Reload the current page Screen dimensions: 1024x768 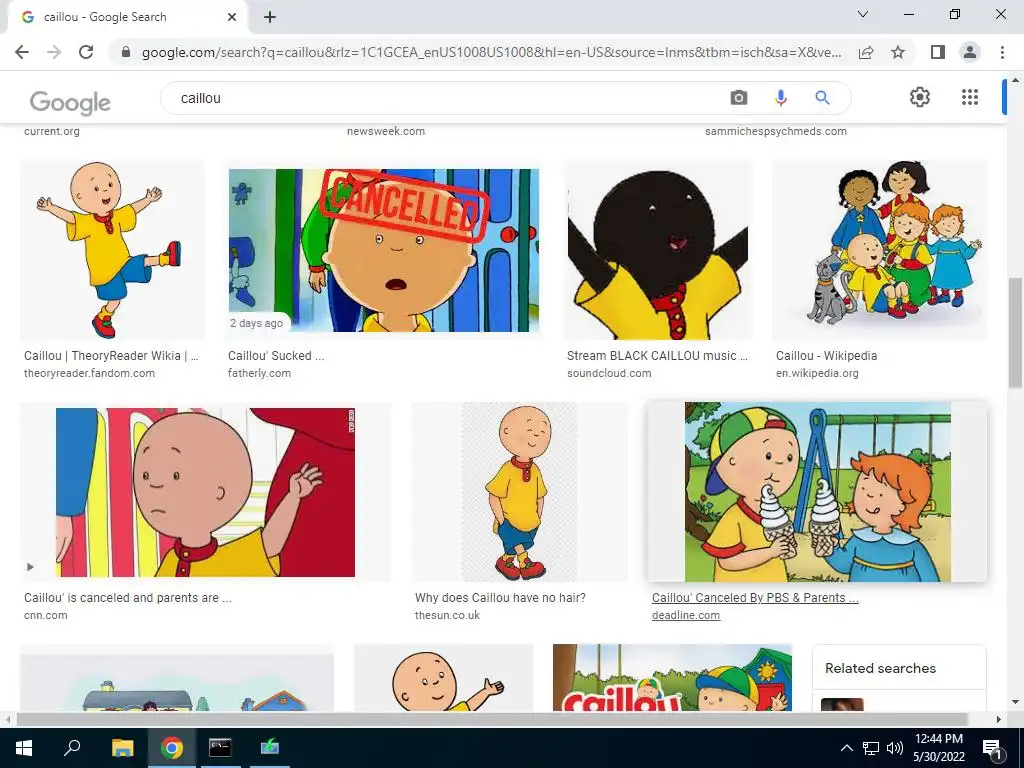86,52
